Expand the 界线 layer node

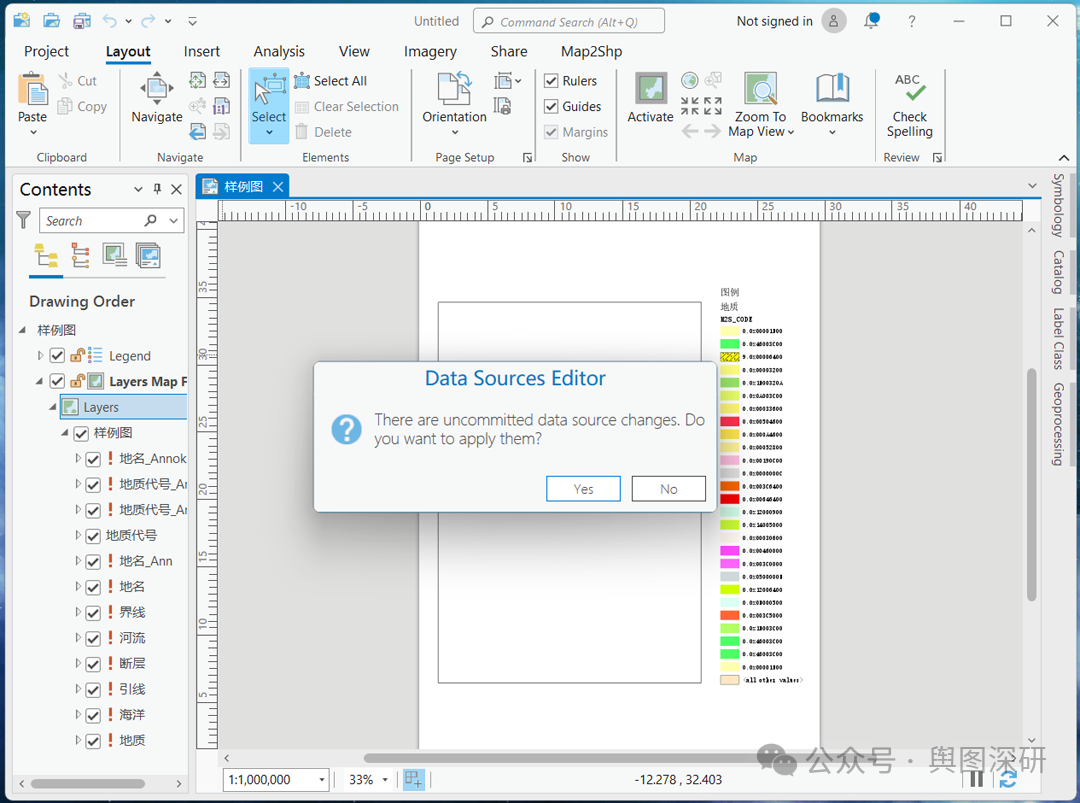pos(78,612)
